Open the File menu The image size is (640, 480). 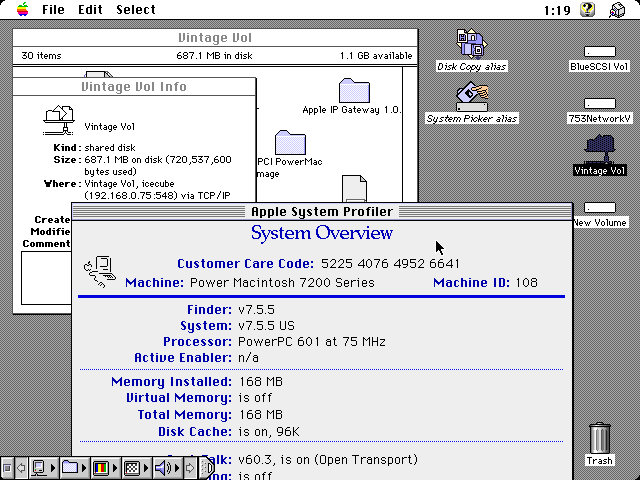pyautogui.click(x=53, y=10)
